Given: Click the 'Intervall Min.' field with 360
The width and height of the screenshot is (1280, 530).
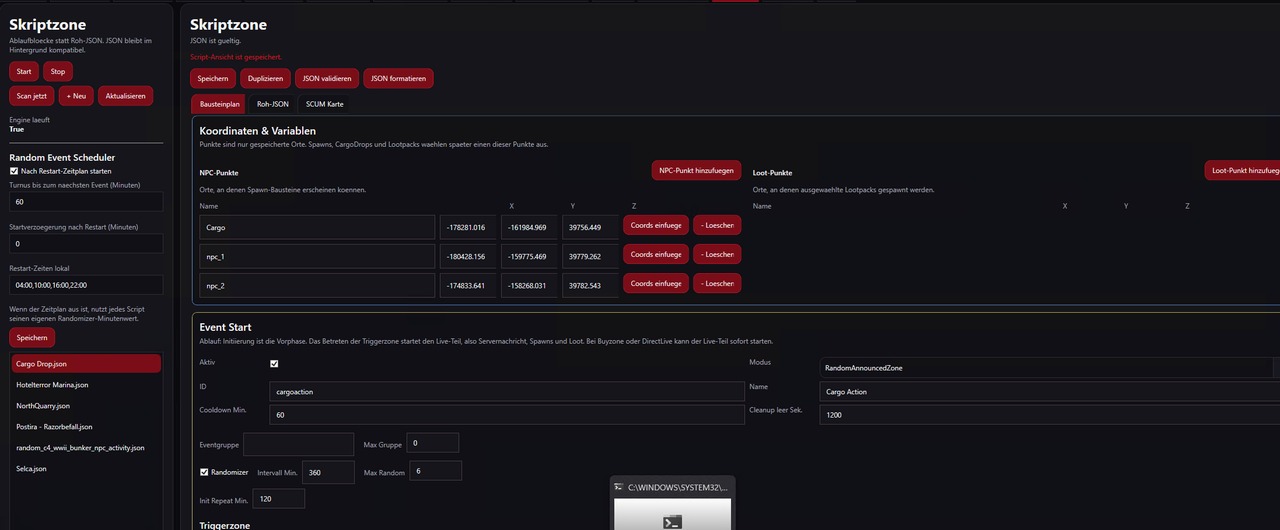Looking at the screenshot, I should pyautogui.click(x=329, y=472).
